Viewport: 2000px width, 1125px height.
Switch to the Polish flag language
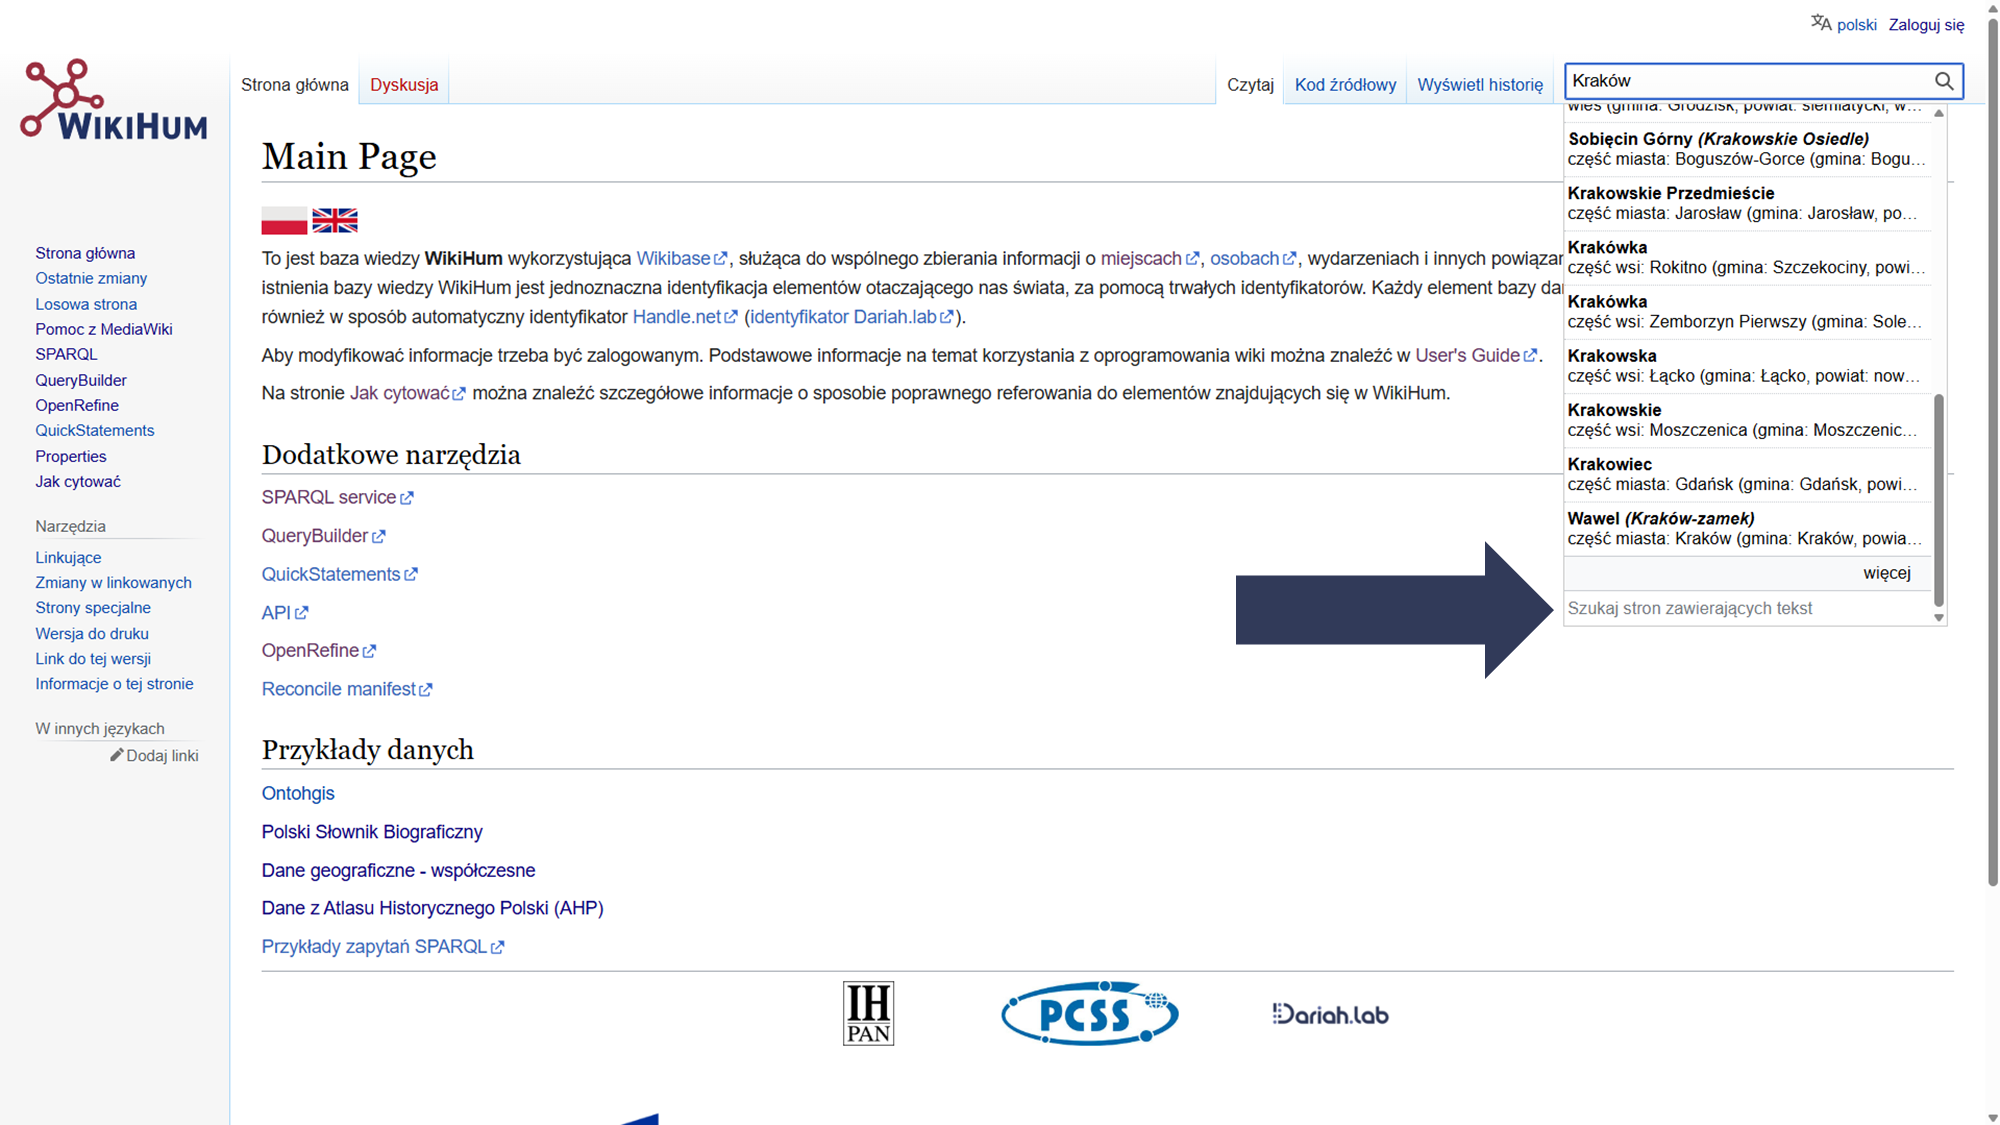click(x=284, y=220)
